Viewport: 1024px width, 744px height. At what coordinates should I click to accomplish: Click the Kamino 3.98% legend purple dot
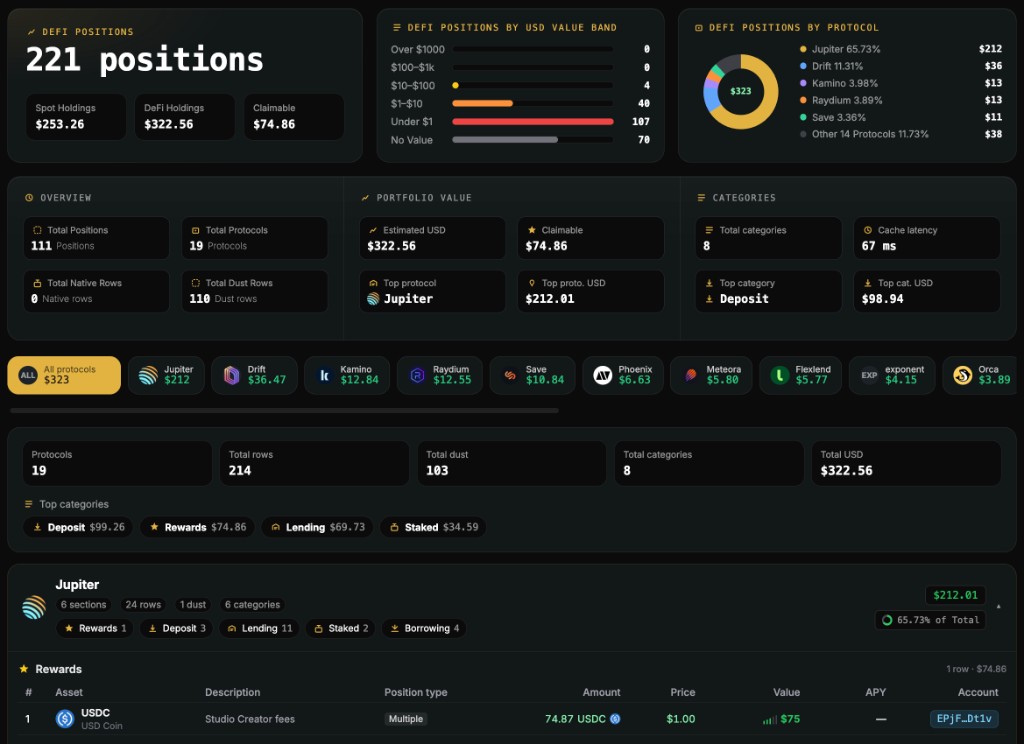(803, 83)
